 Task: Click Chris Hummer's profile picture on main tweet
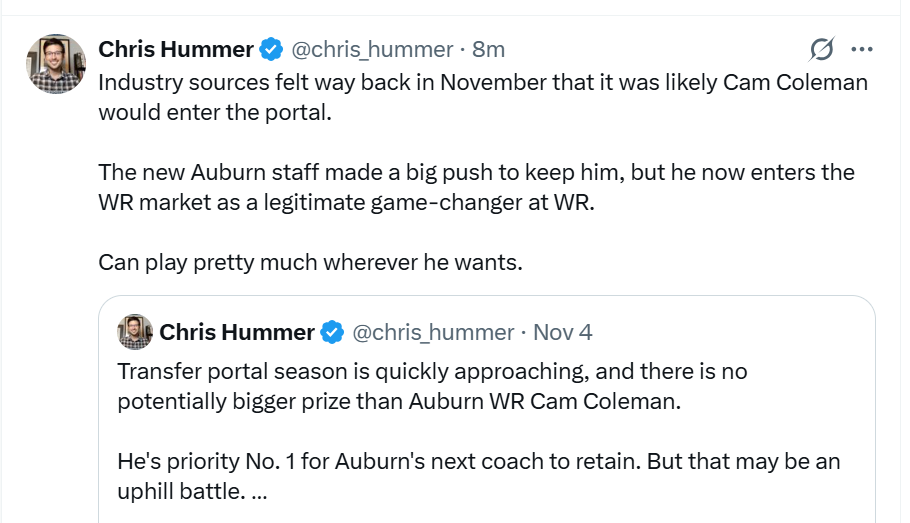(x=55, y=64)
